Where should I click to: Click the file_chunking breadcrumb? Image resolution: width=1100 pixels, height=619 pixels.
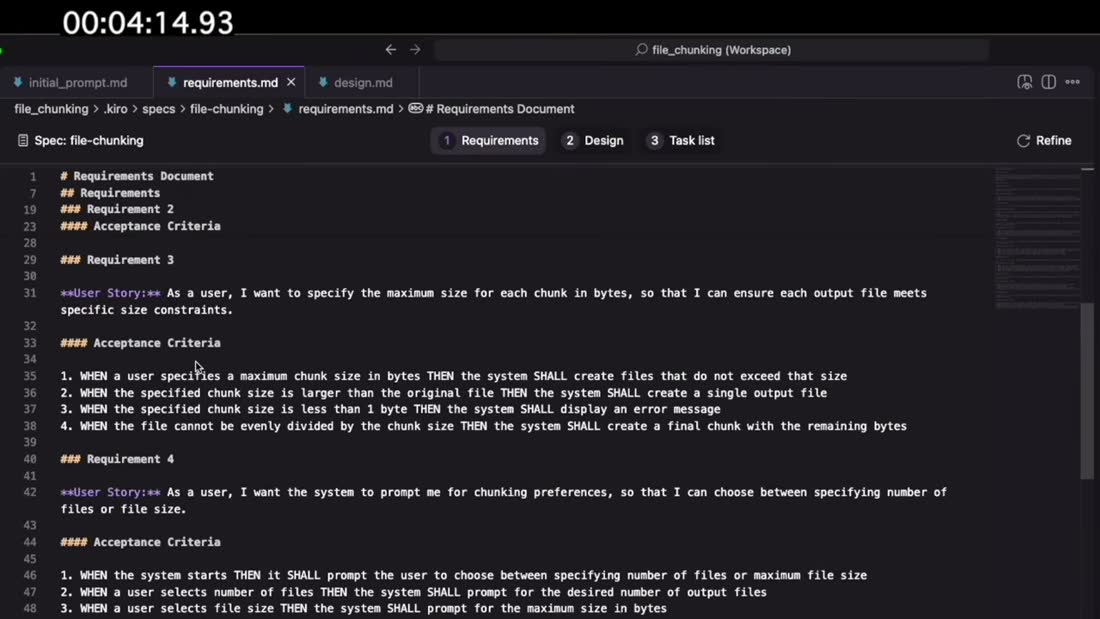(51, 109)
